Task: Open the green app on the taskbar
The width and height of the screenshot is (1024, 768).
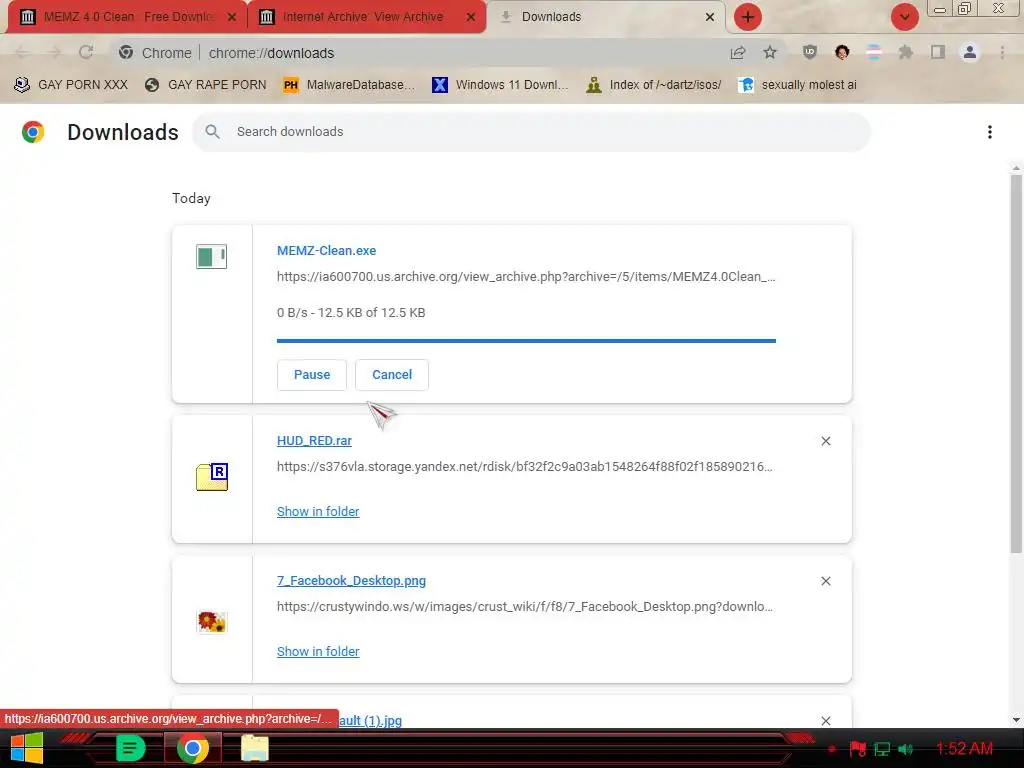Action: click(130, 748)
